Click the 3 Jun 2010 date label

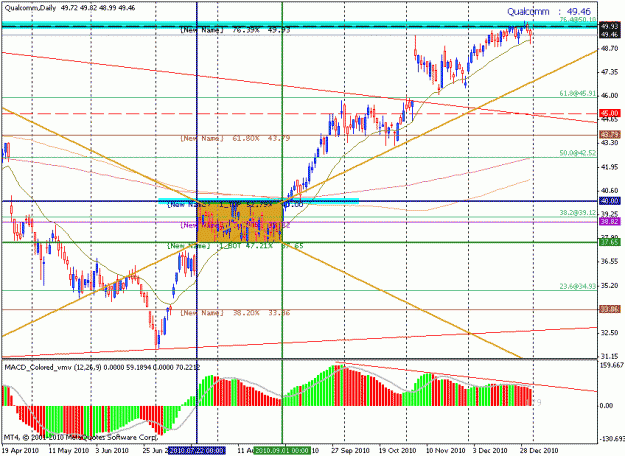pos(110,450)
